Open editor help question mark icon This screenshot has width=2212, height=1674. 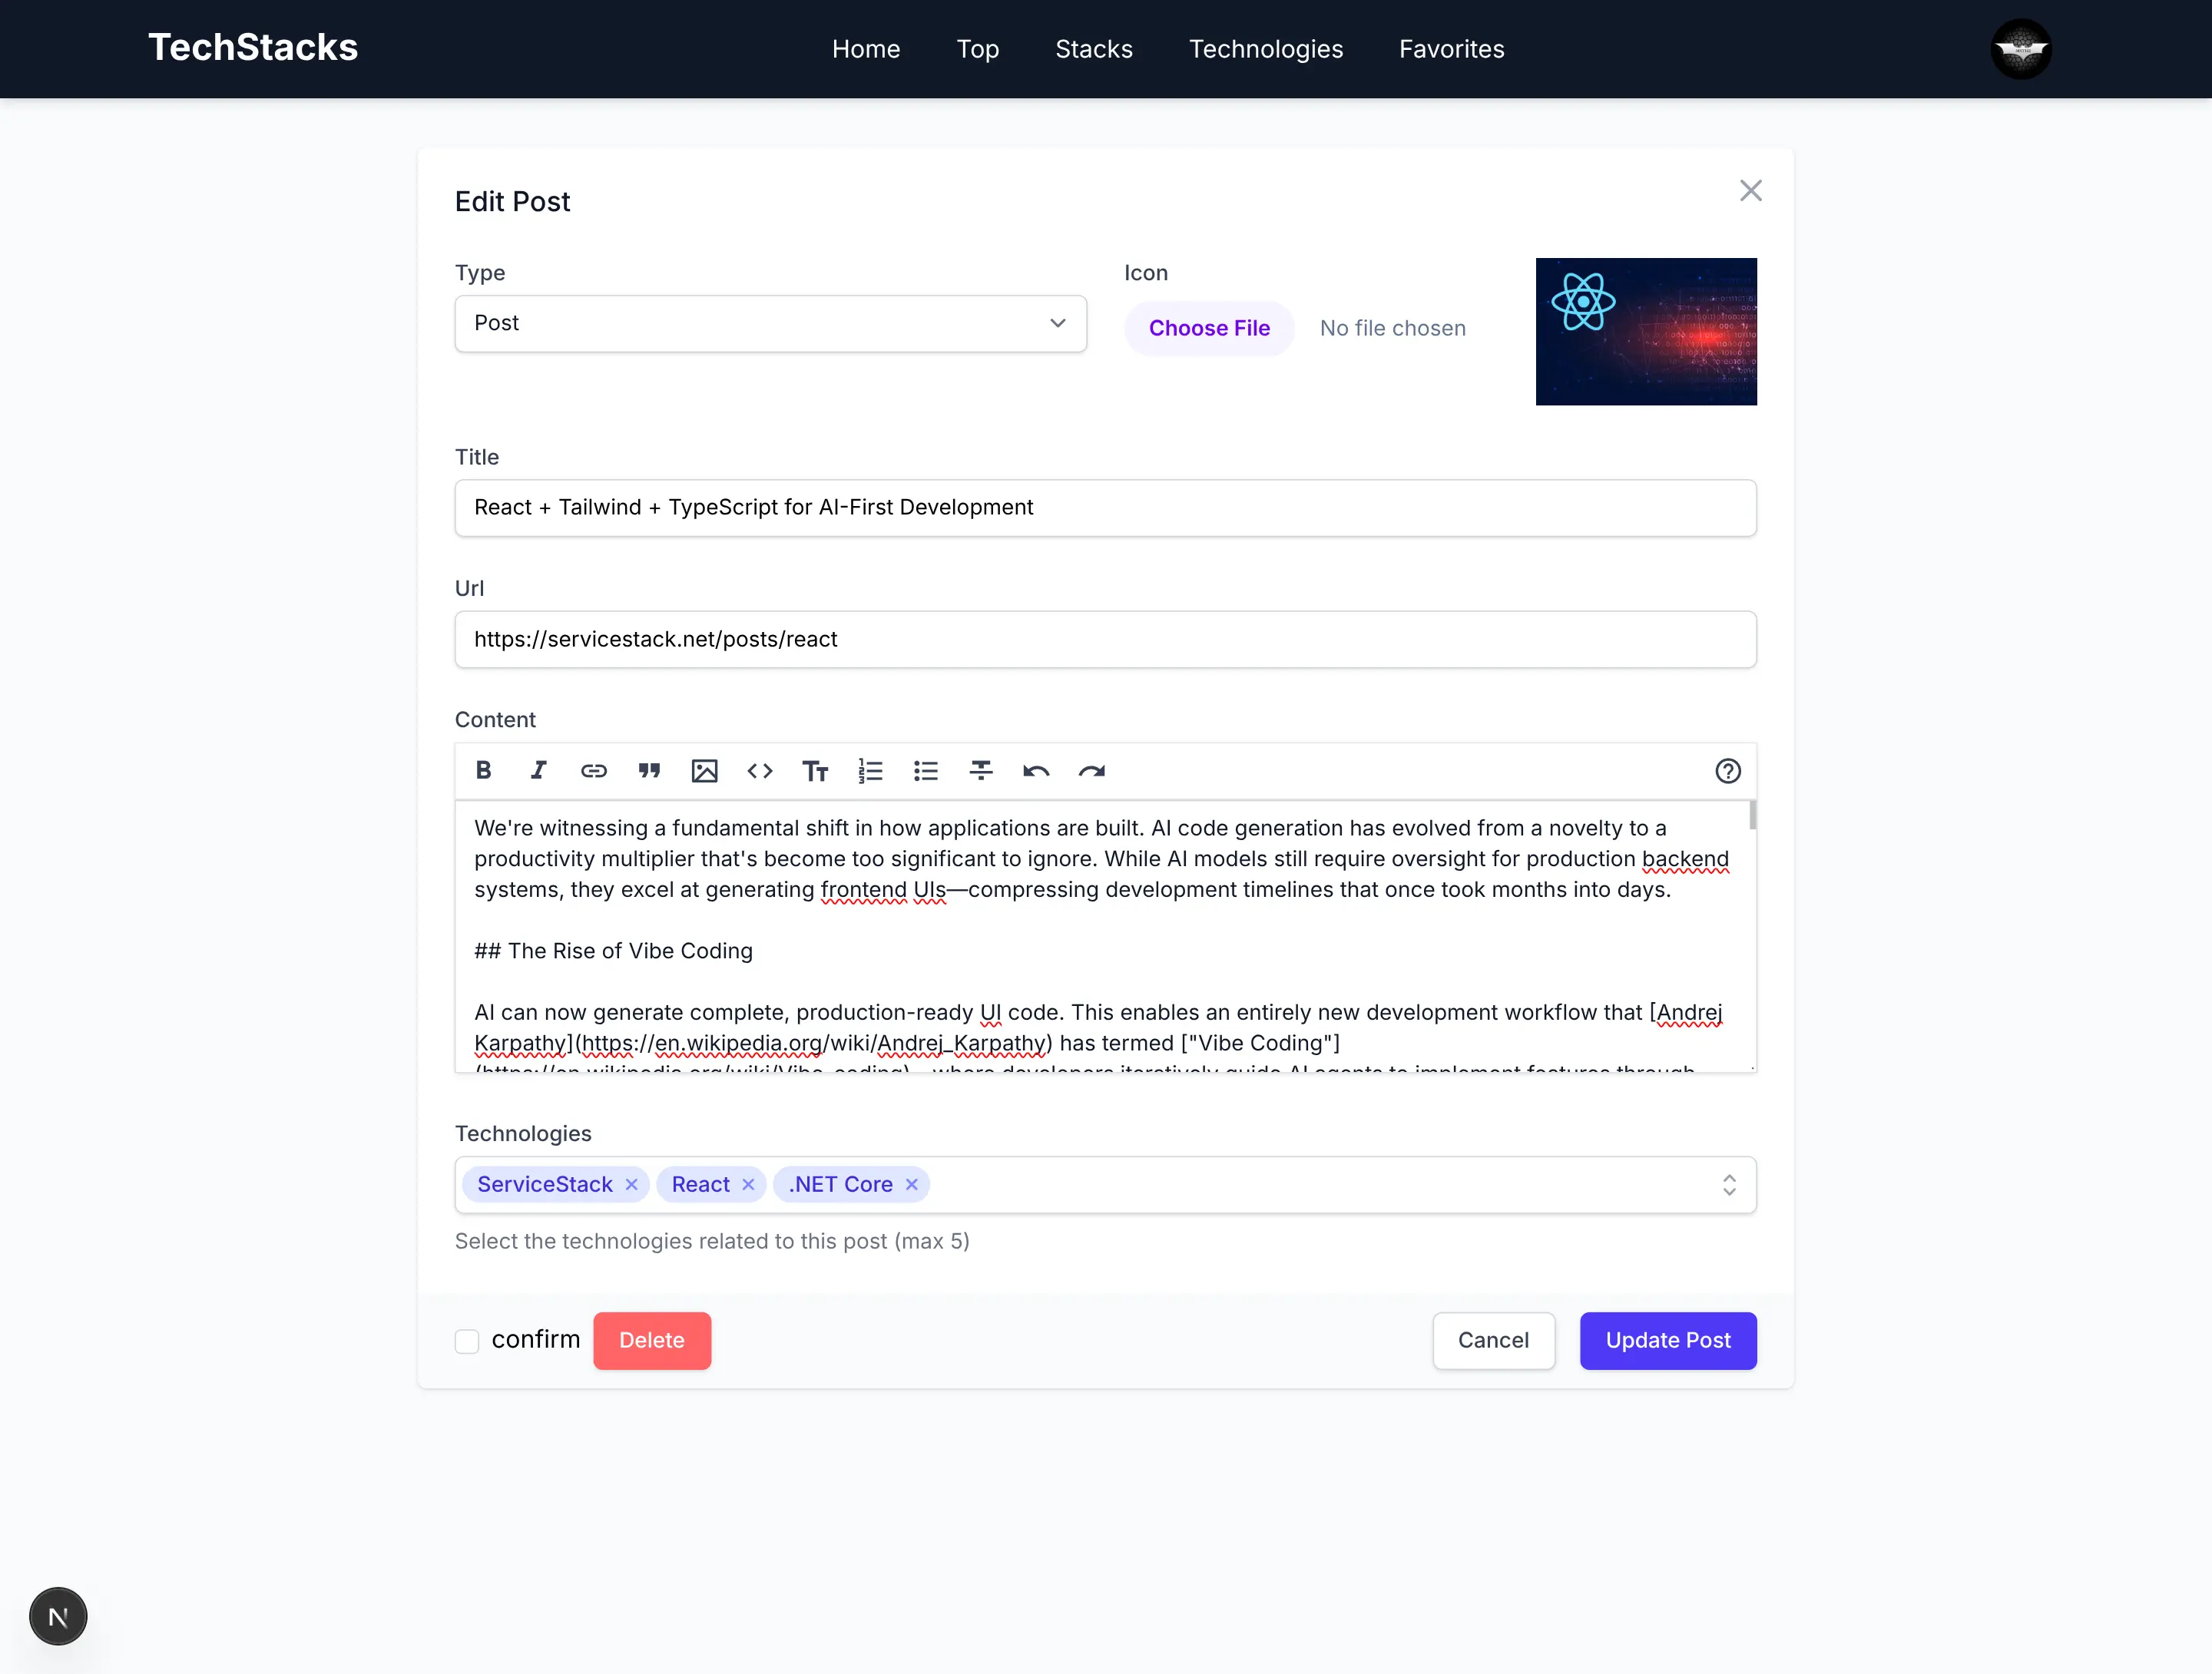click(1727, 770)
